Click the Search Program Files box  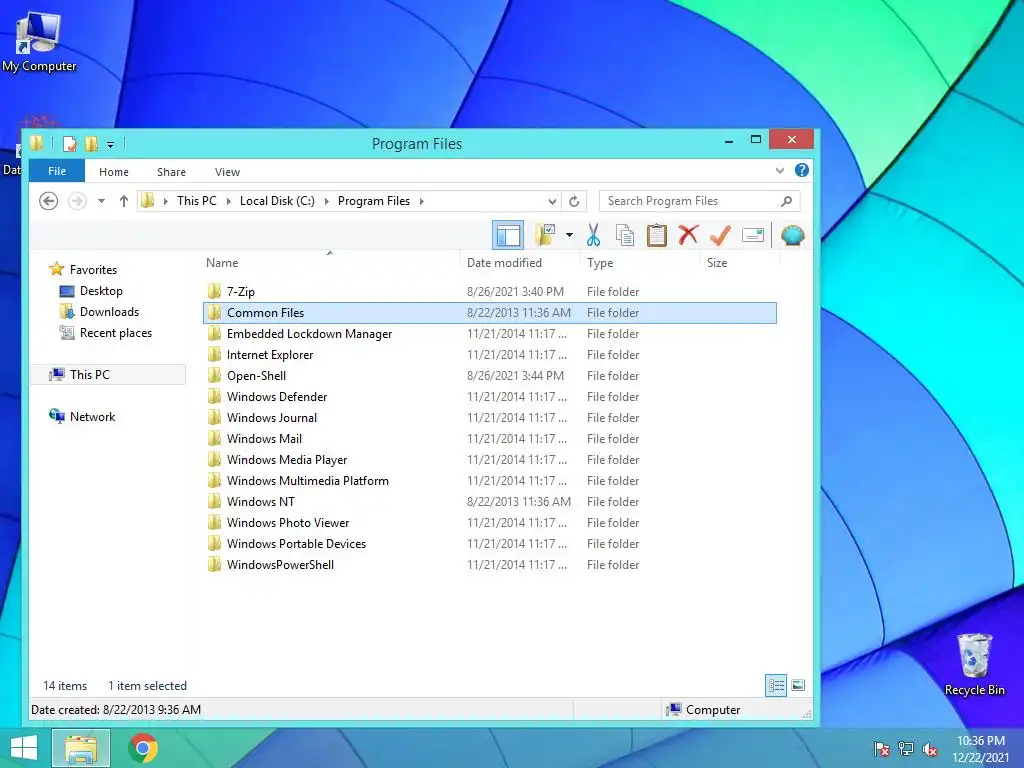coord(699,201)
